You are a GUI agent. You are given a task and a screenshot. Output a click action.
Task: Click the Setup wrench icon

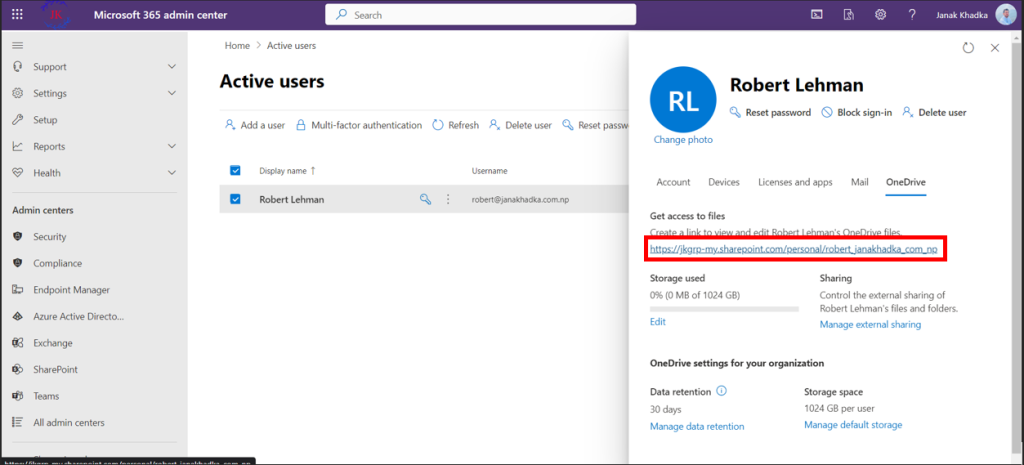click(x=18, y=120)
